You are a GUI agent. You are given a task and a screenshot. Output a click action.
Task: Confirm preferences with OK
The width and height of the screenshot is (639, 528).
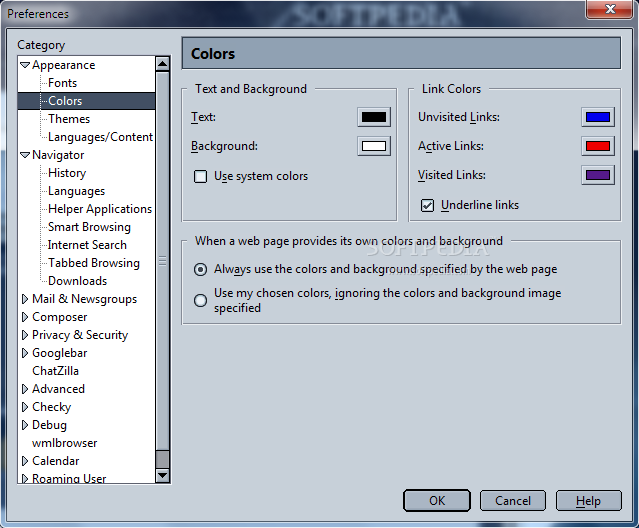pyautogui.click(x=437, y=500)
